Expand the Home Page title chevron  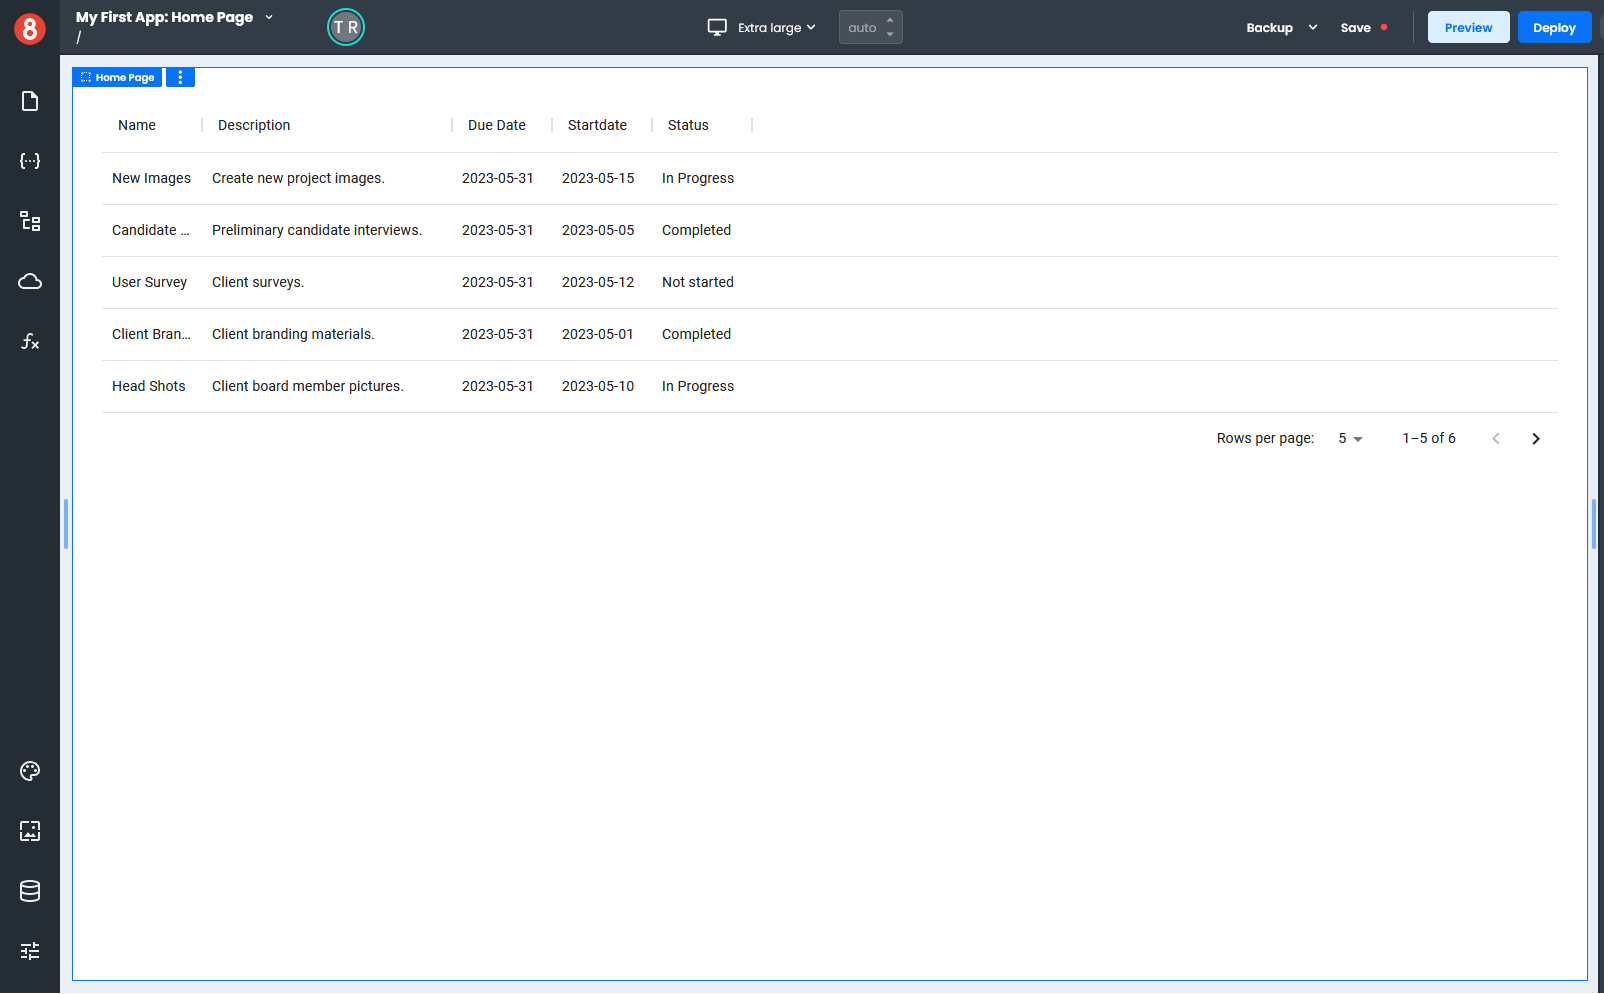click(x=269, y=17)
